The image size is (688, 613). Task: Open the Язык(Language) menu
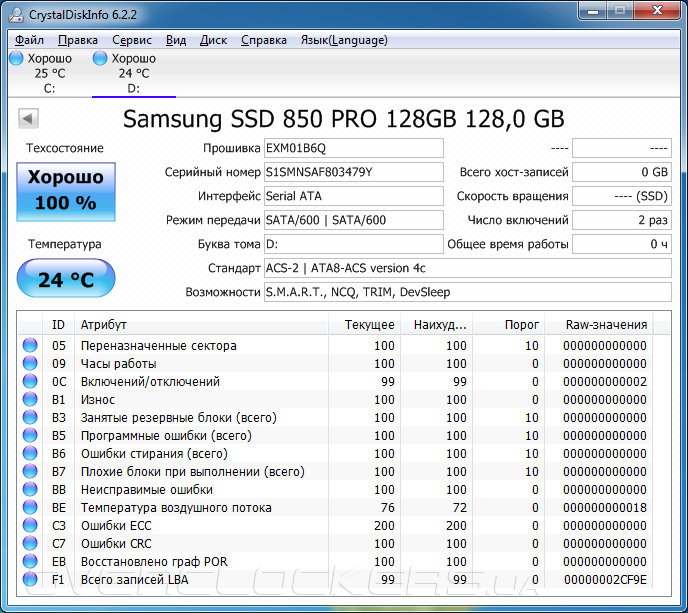point(344,40)
